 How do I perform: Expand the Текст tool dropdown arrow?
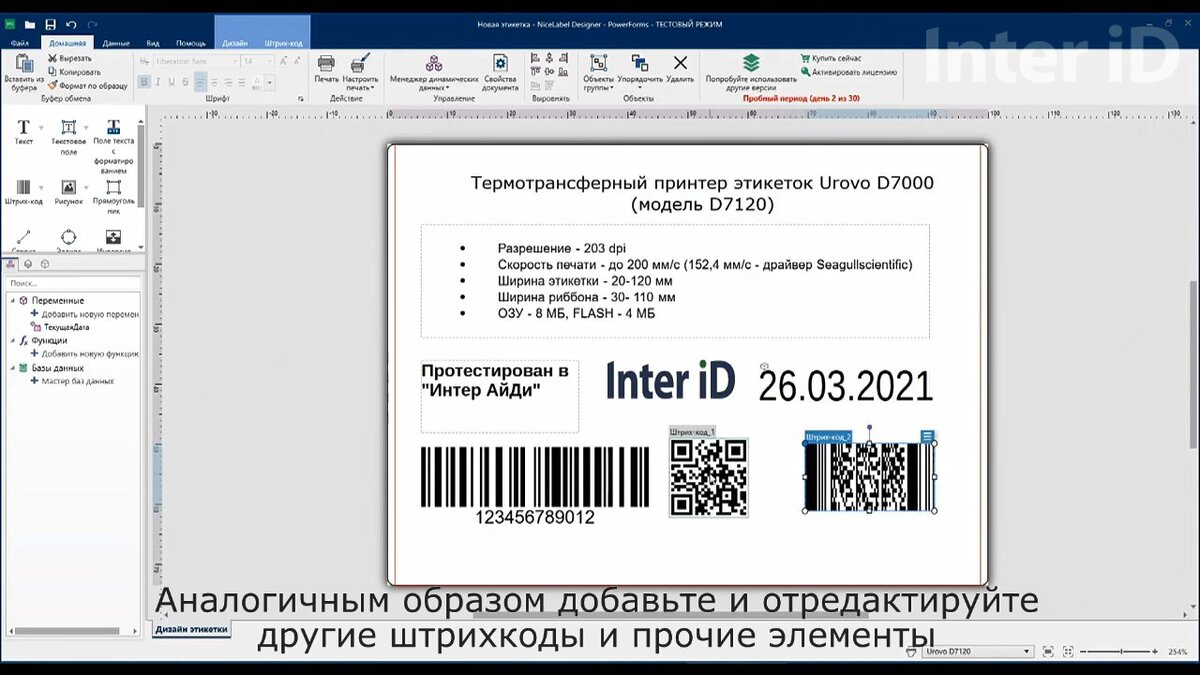point(40,128)
